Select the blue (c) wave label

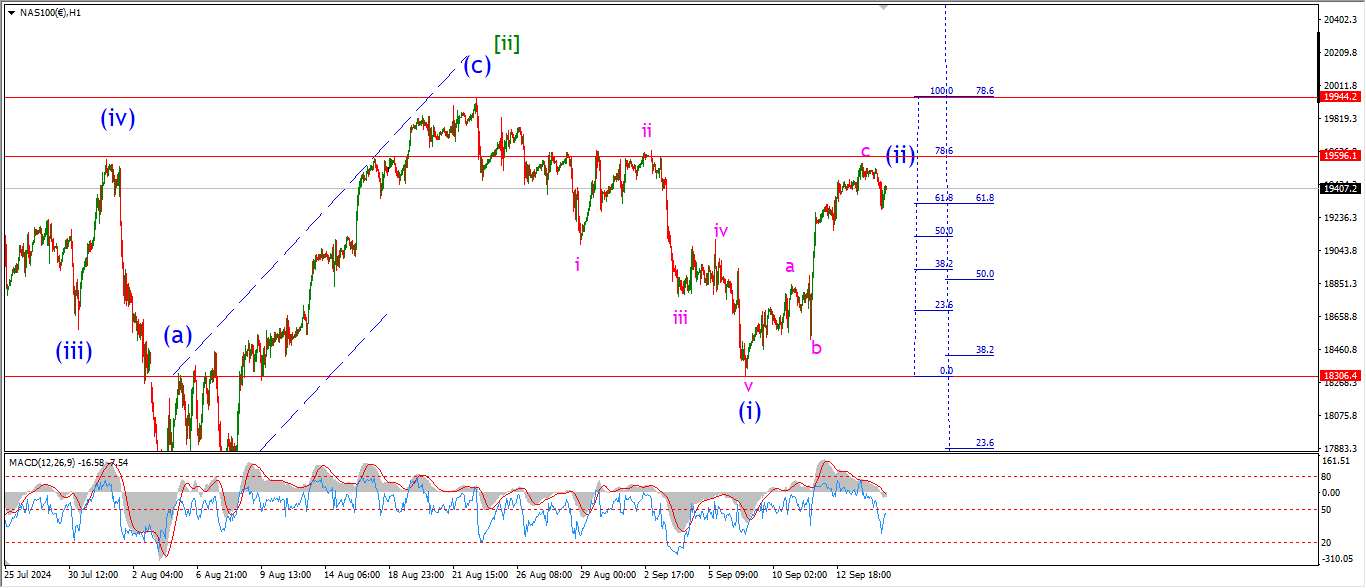[476, 66]
